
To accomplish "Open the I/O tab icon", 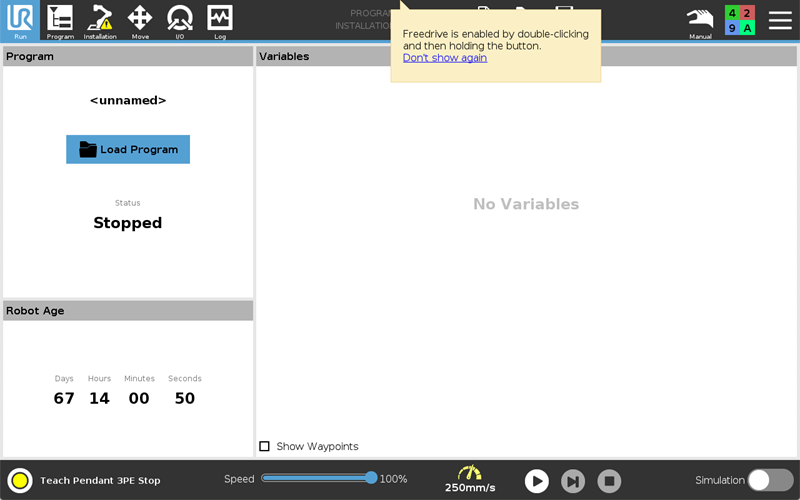I will 180,20.
